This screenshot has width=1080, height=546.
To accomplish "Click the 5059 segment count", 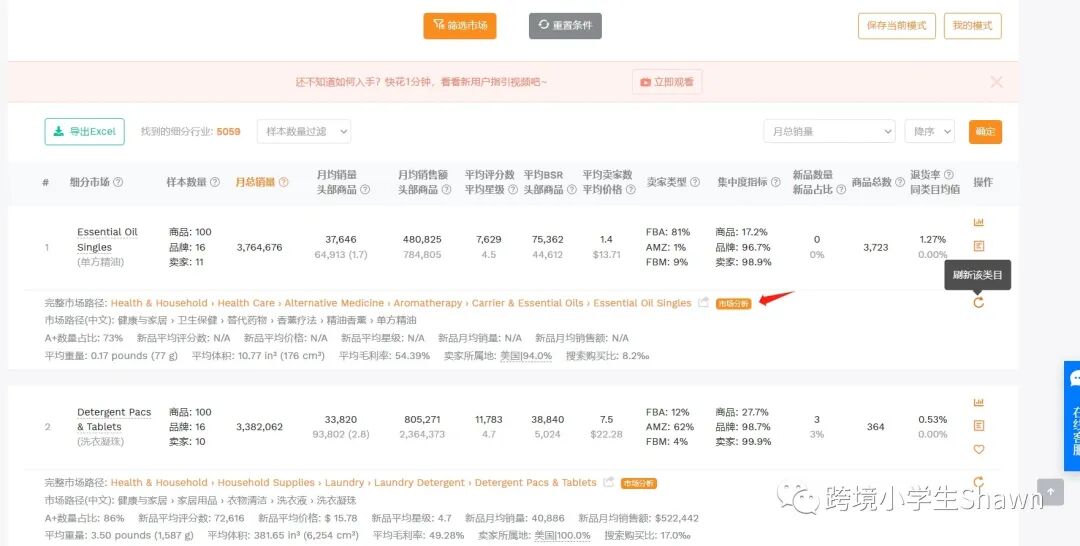I will (228, 132).
